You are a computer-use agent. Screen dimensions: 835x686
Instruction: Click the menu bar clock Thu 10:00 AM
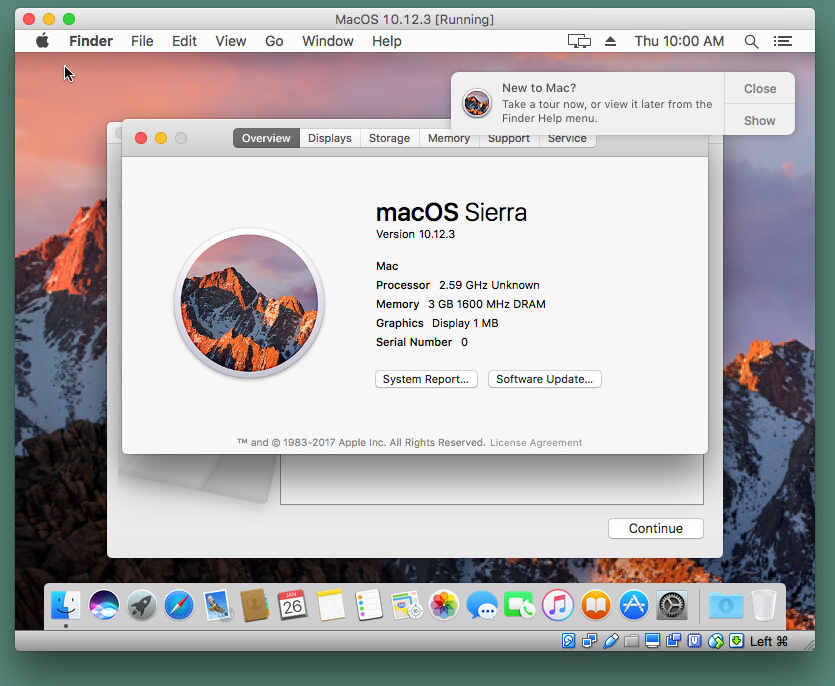(x=679, y=41)
